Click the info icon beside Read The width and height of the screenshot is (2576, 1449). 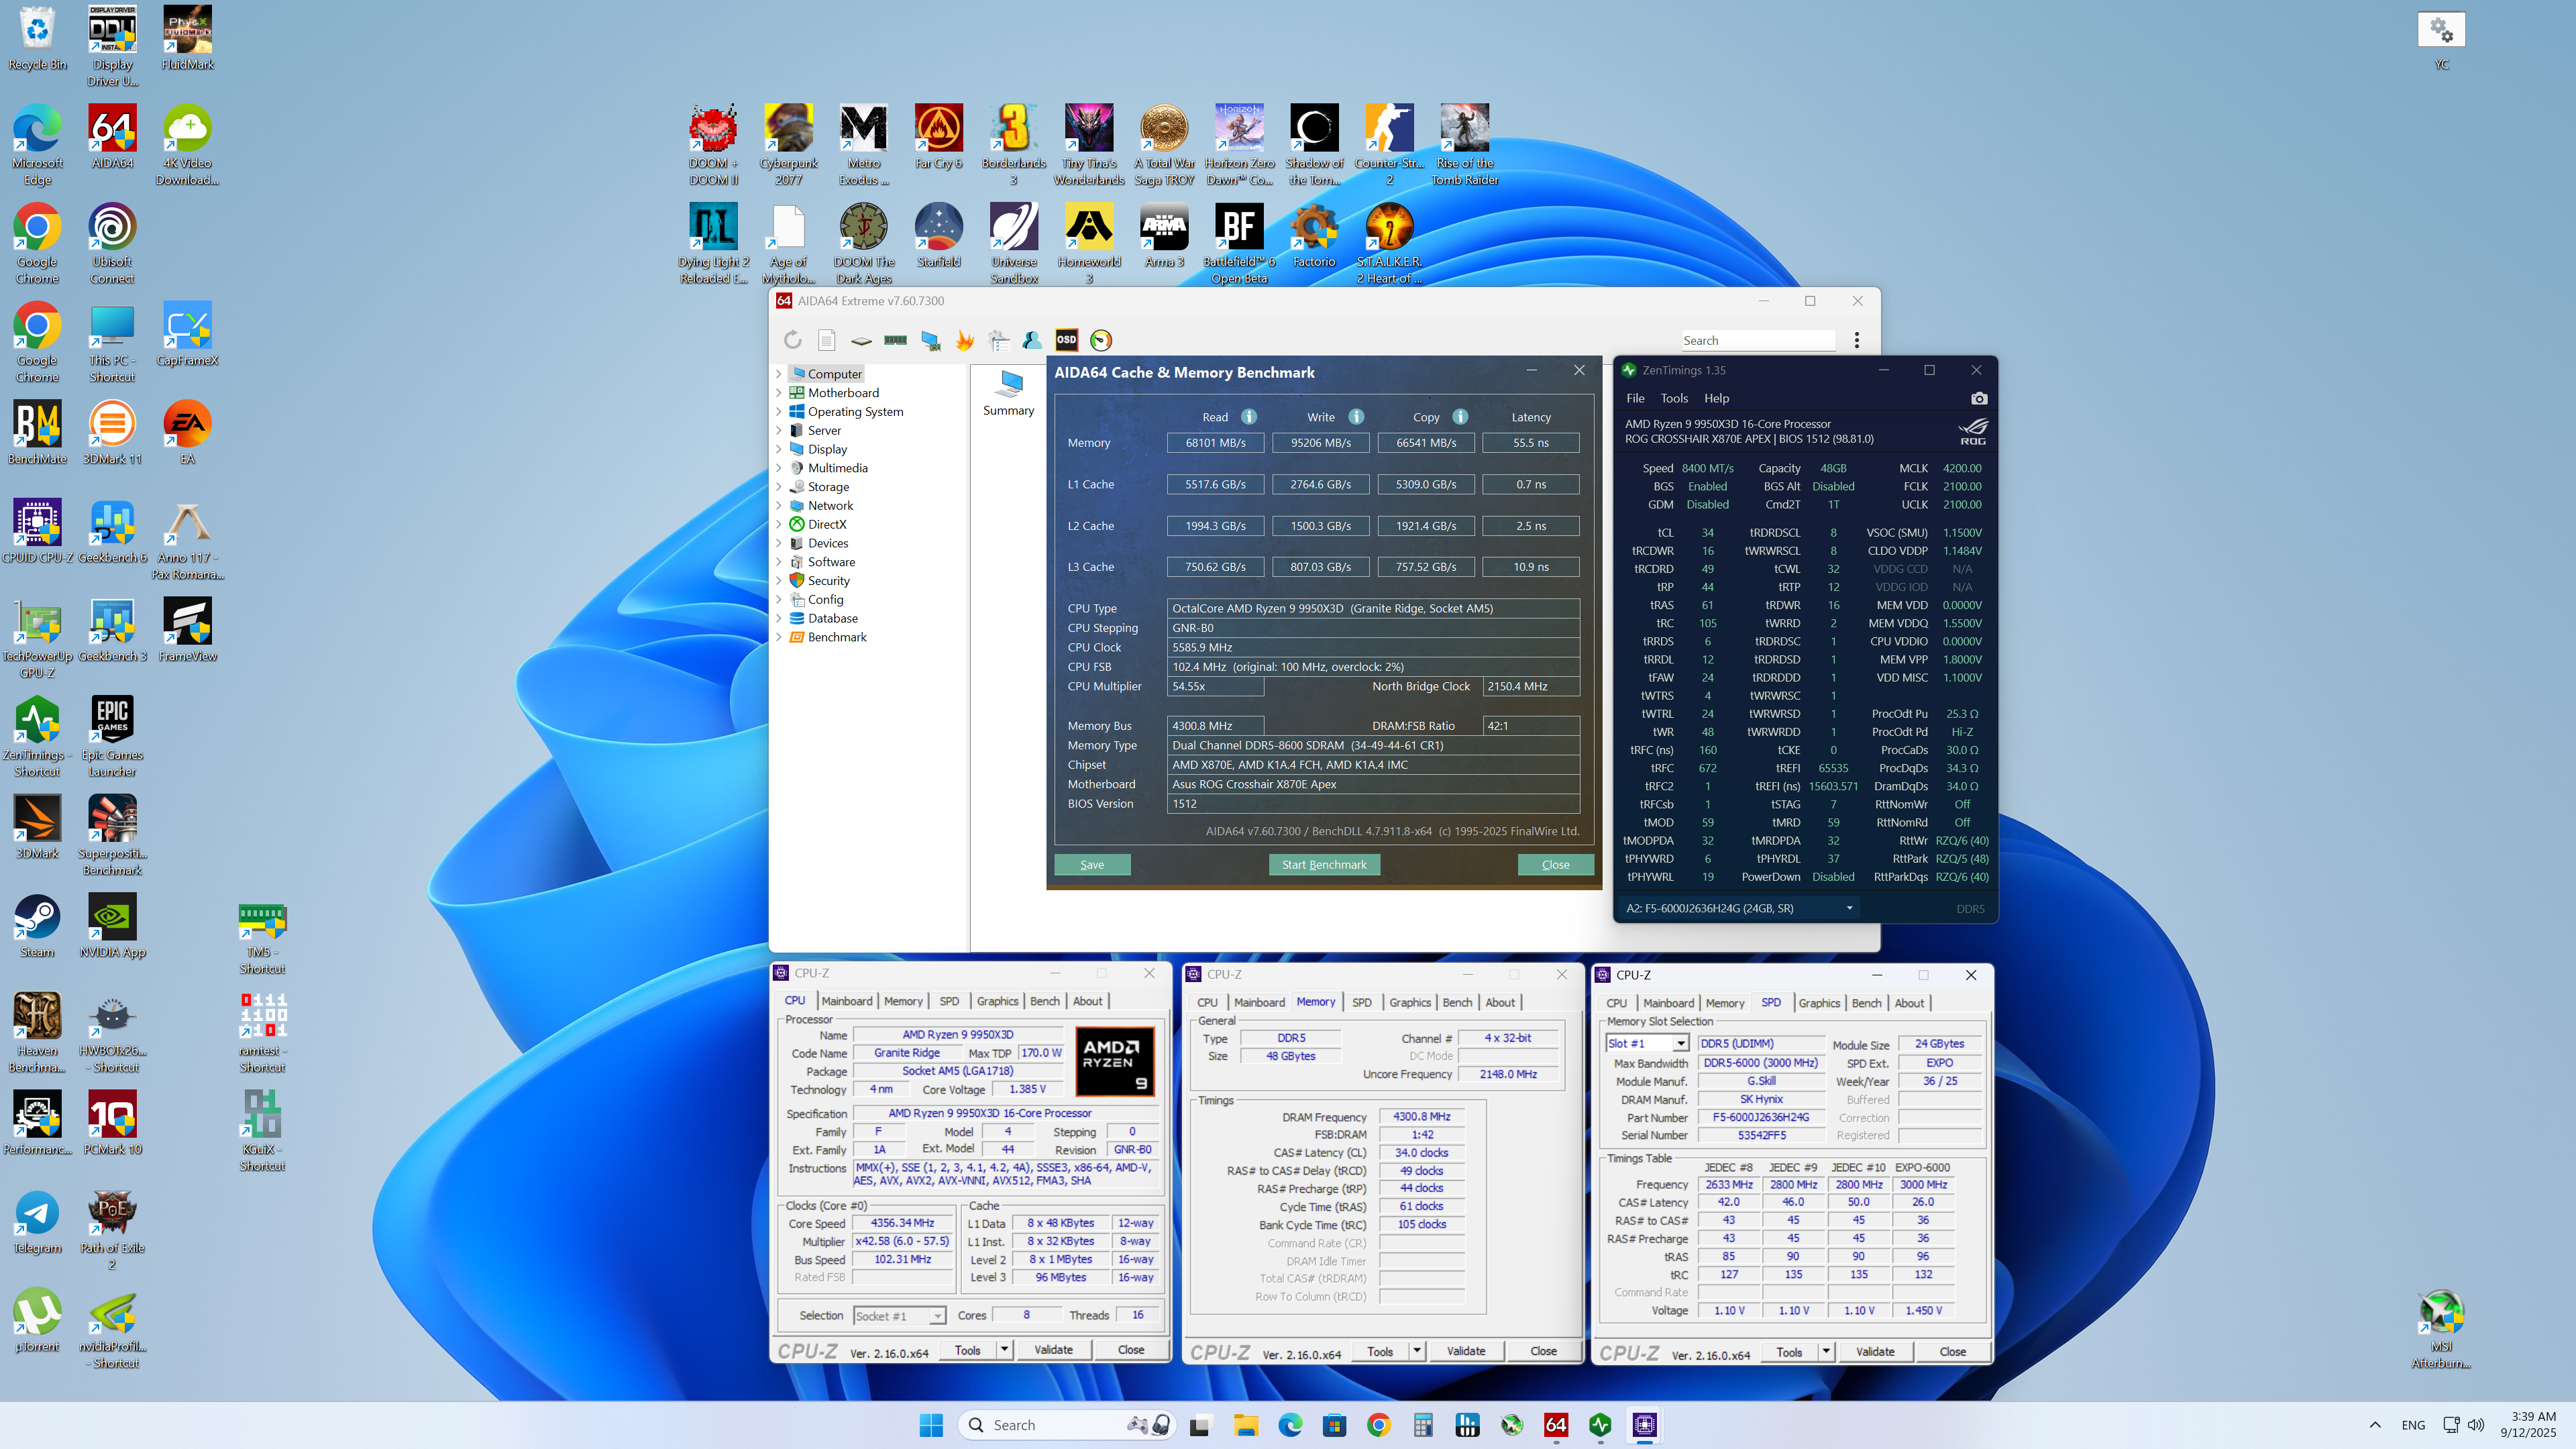[1249, 417]
